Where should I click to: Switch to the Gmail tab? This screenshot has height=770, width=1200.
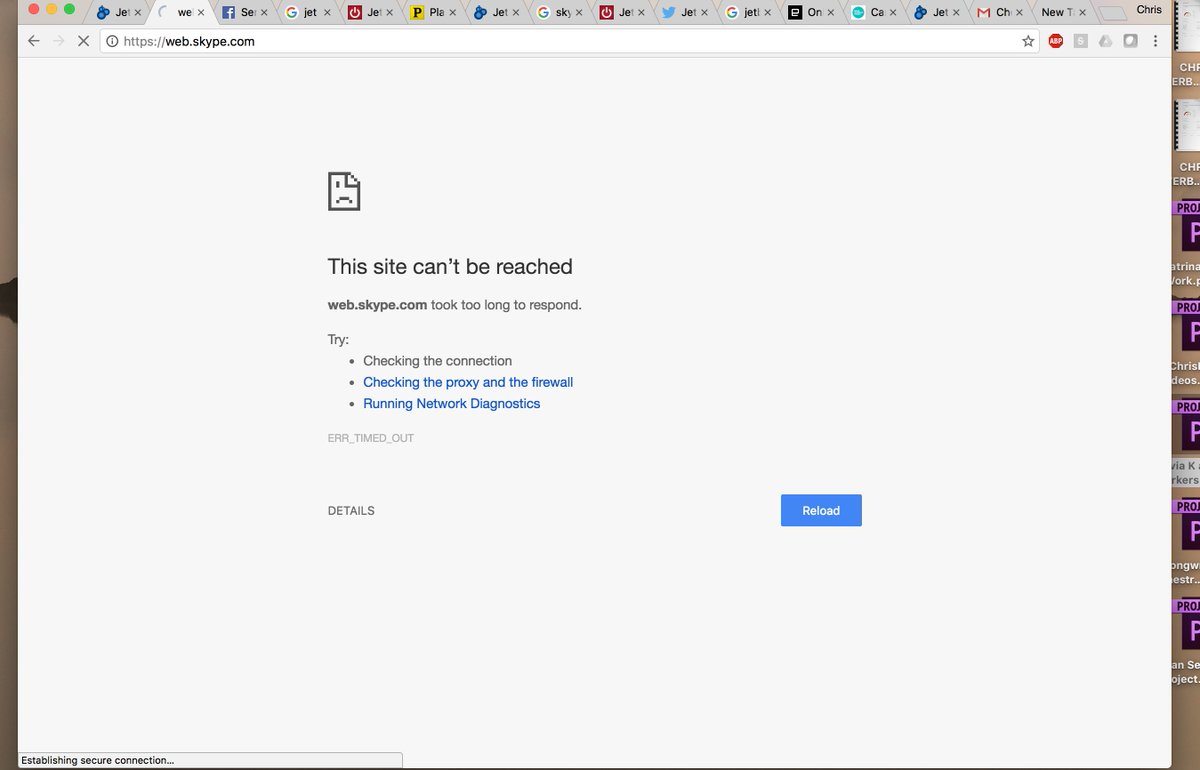pos(1001,13)
